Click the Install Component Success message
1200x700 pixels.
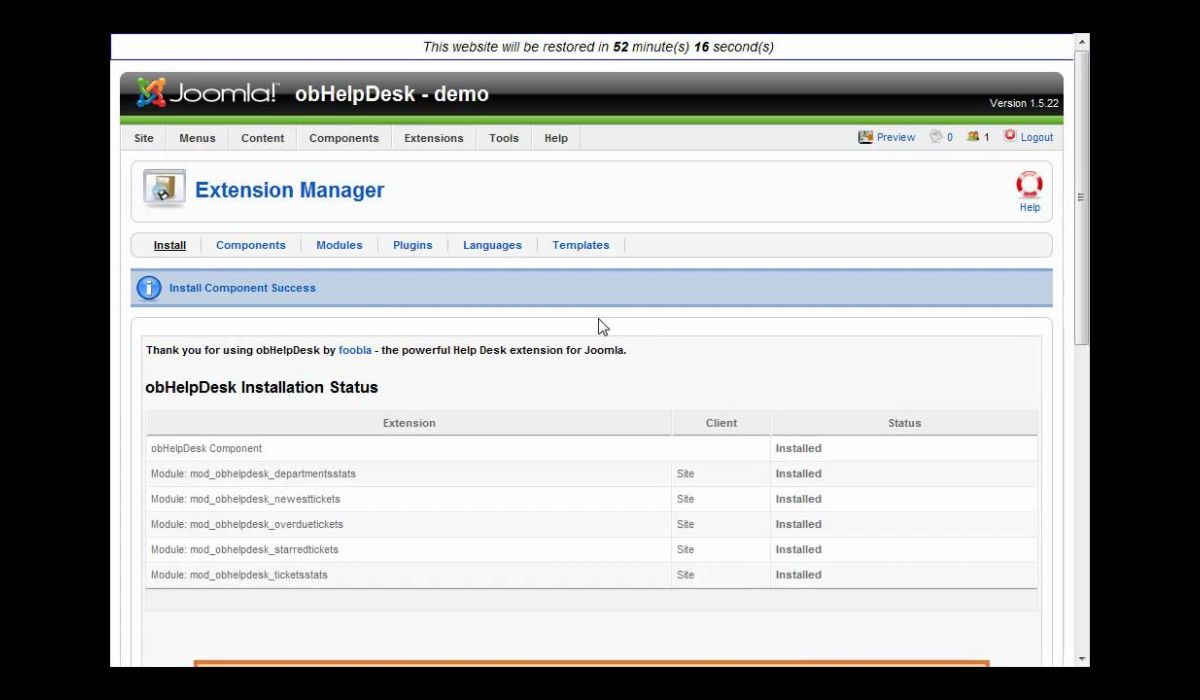coord(242,288)
